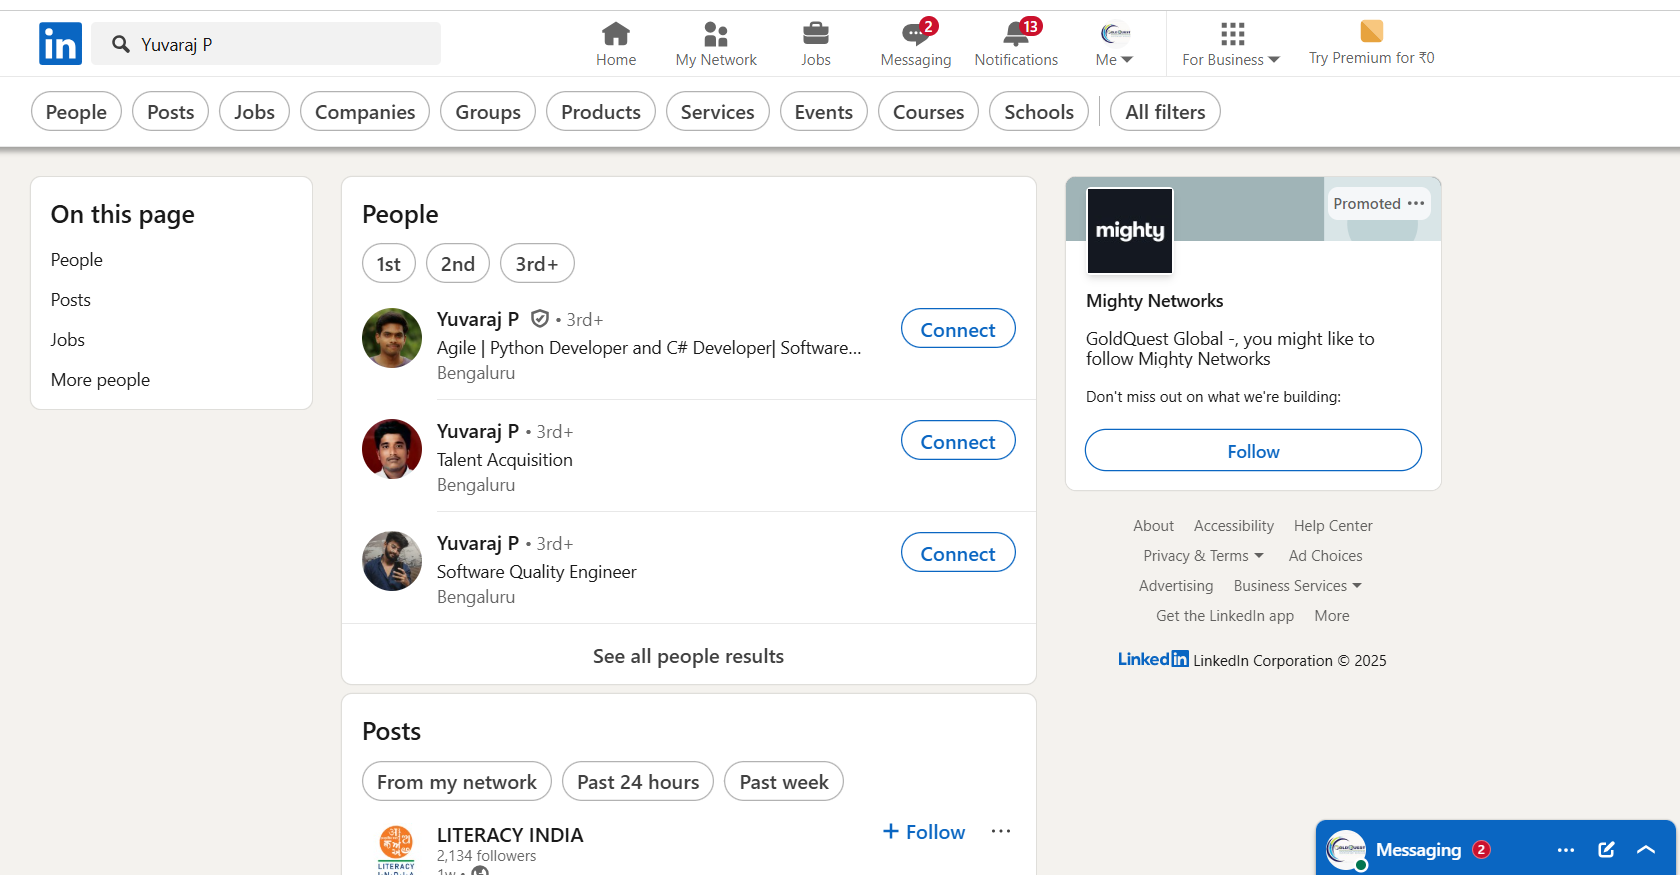This screenshot has height=875, width=1680.
Task: Jump to Jobs section in sidebar
Action: (68, 340)
